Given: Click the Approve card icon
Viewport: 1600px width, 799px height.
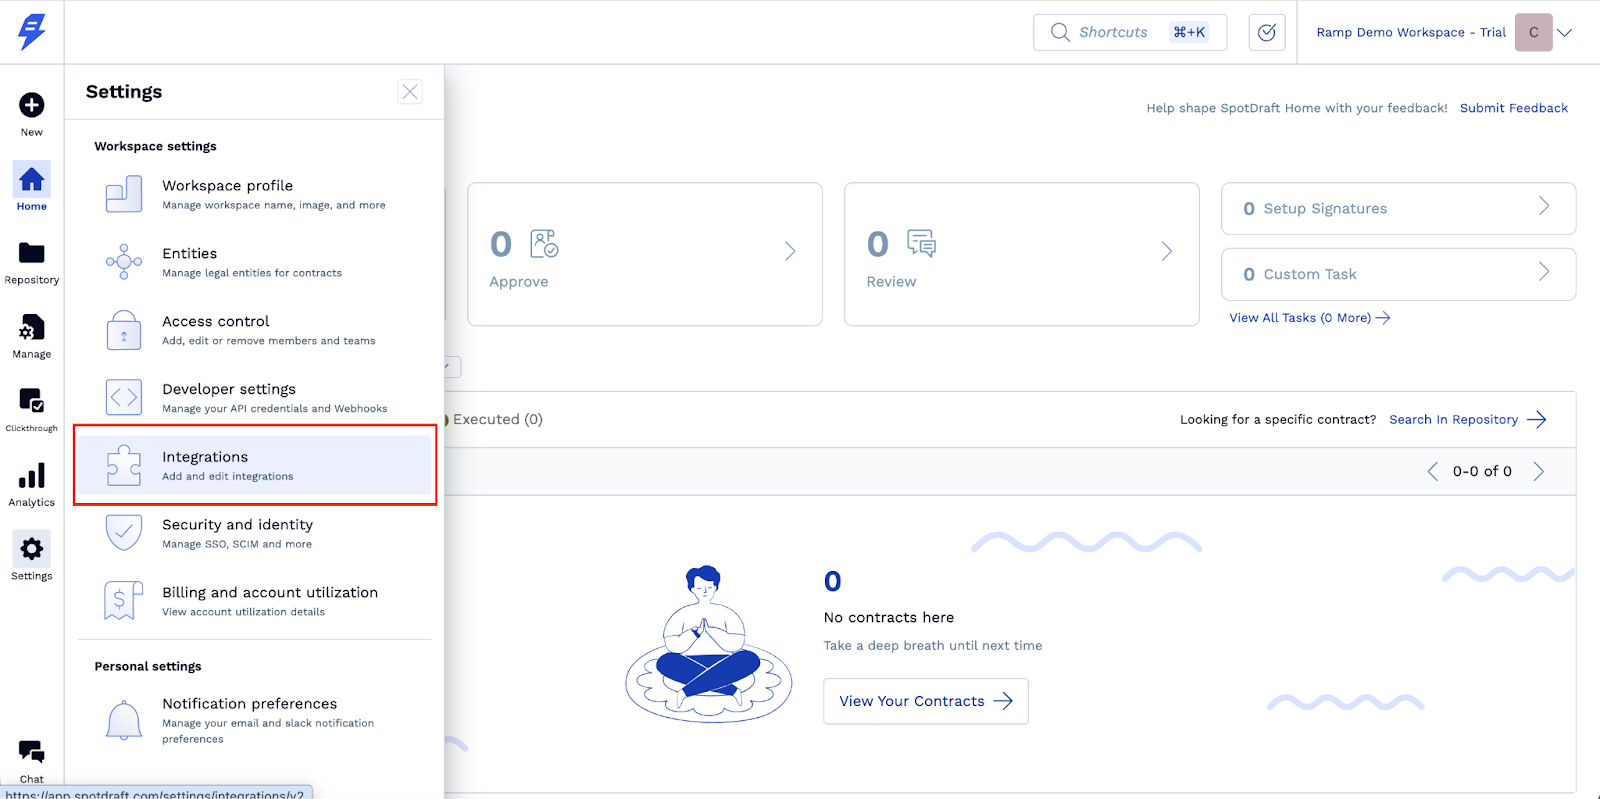Looking at the screenshot, I should (544, 244).
